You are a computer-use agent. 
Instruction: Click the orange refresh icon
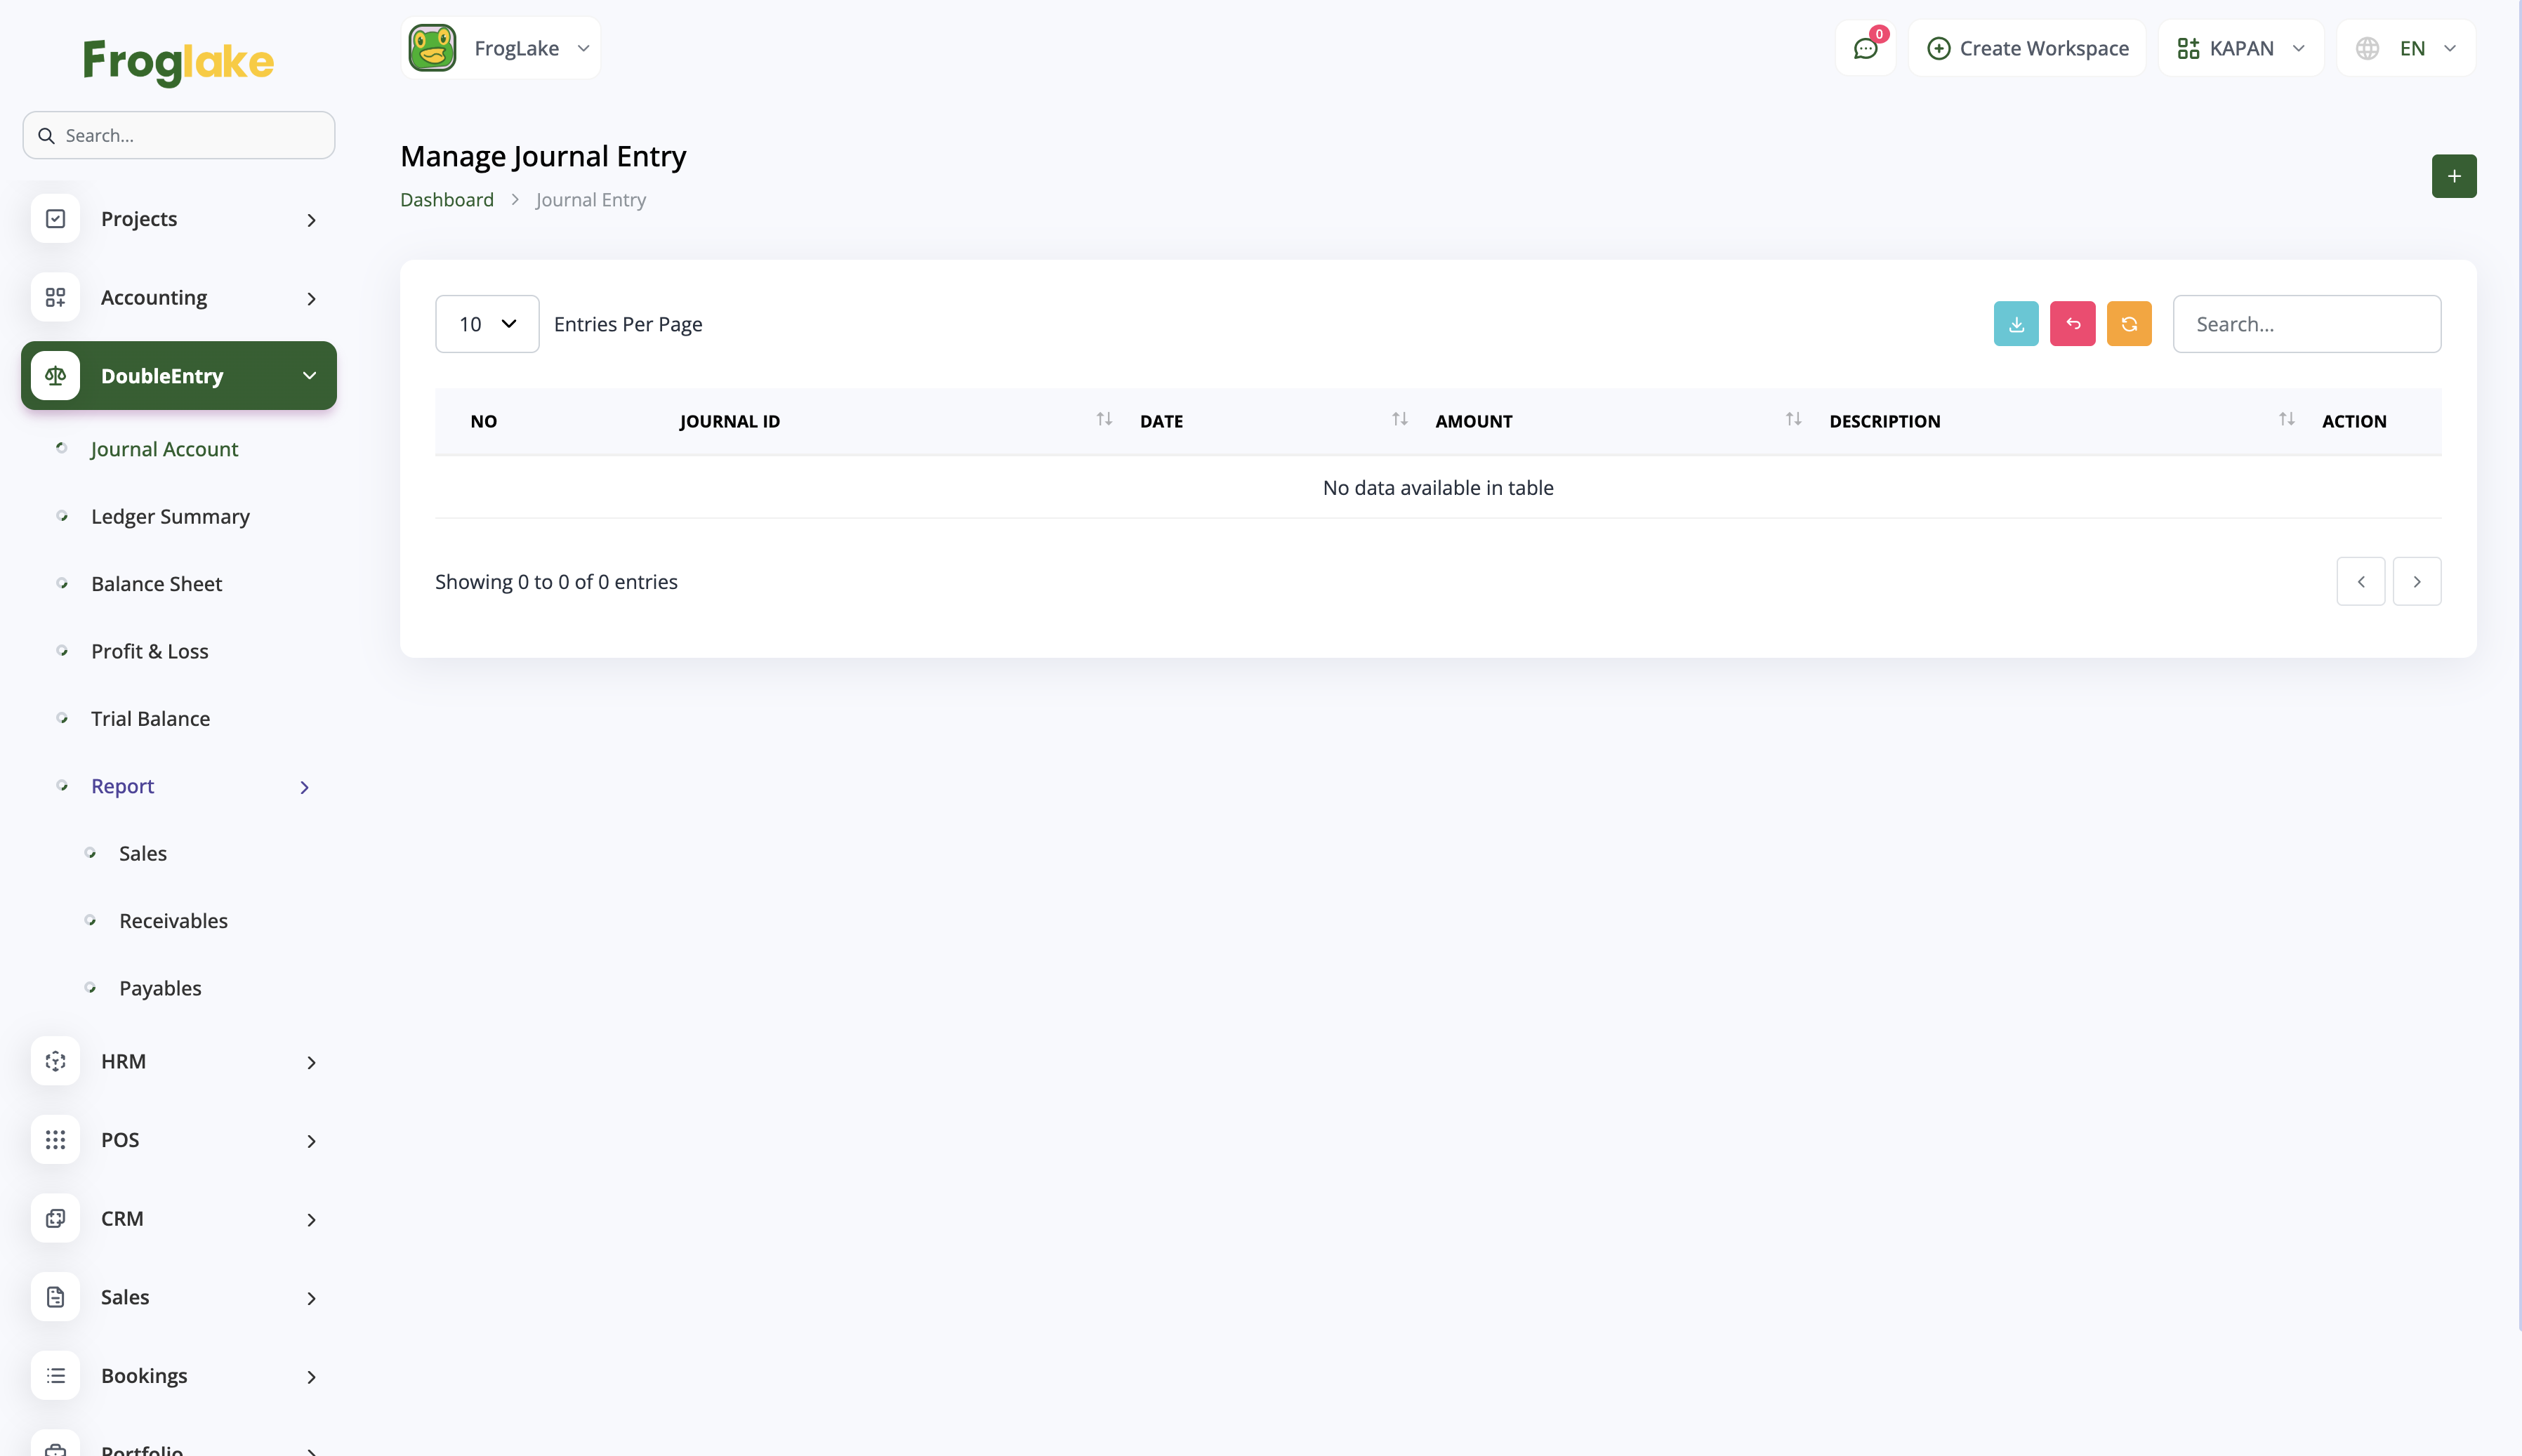[x=2128, y=324]
